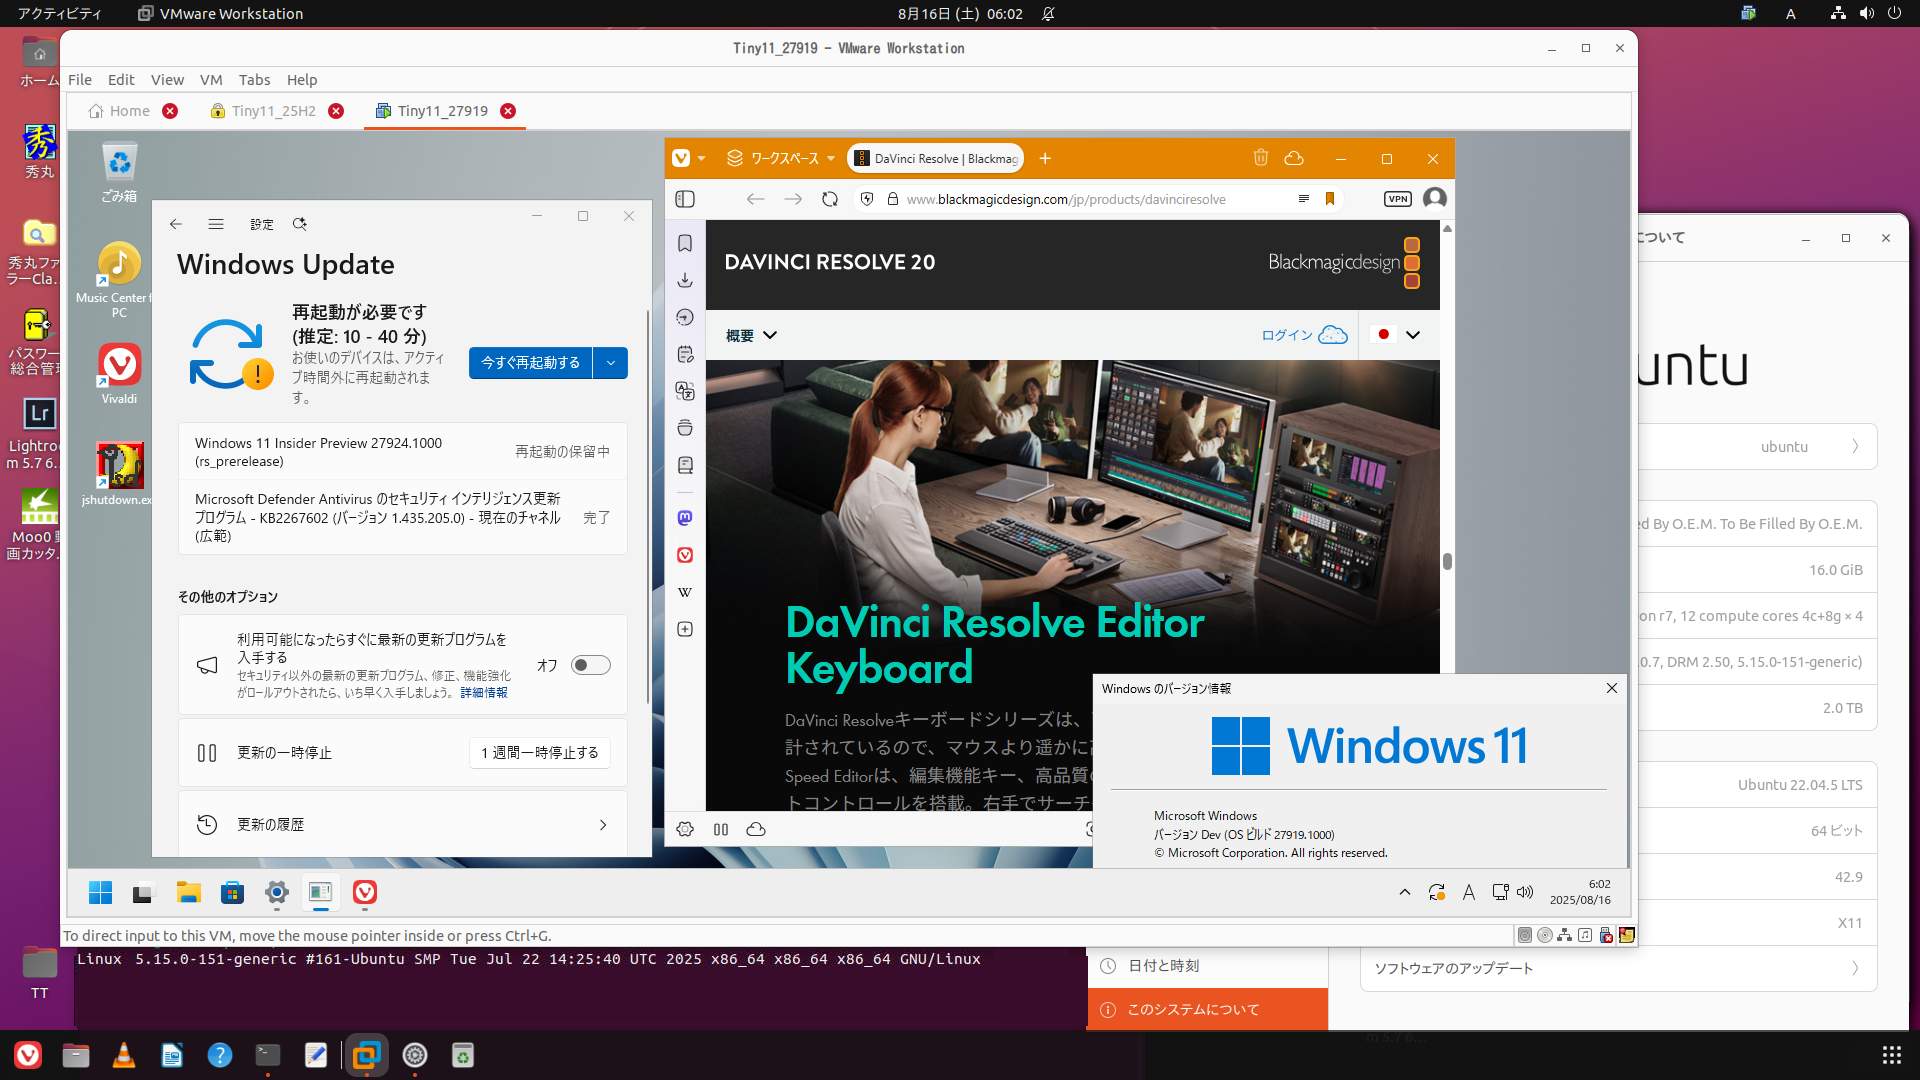Toggle the Vivaldi VPN button
Viewport: 1920px width, 1080px height.
click(1398, 199)
